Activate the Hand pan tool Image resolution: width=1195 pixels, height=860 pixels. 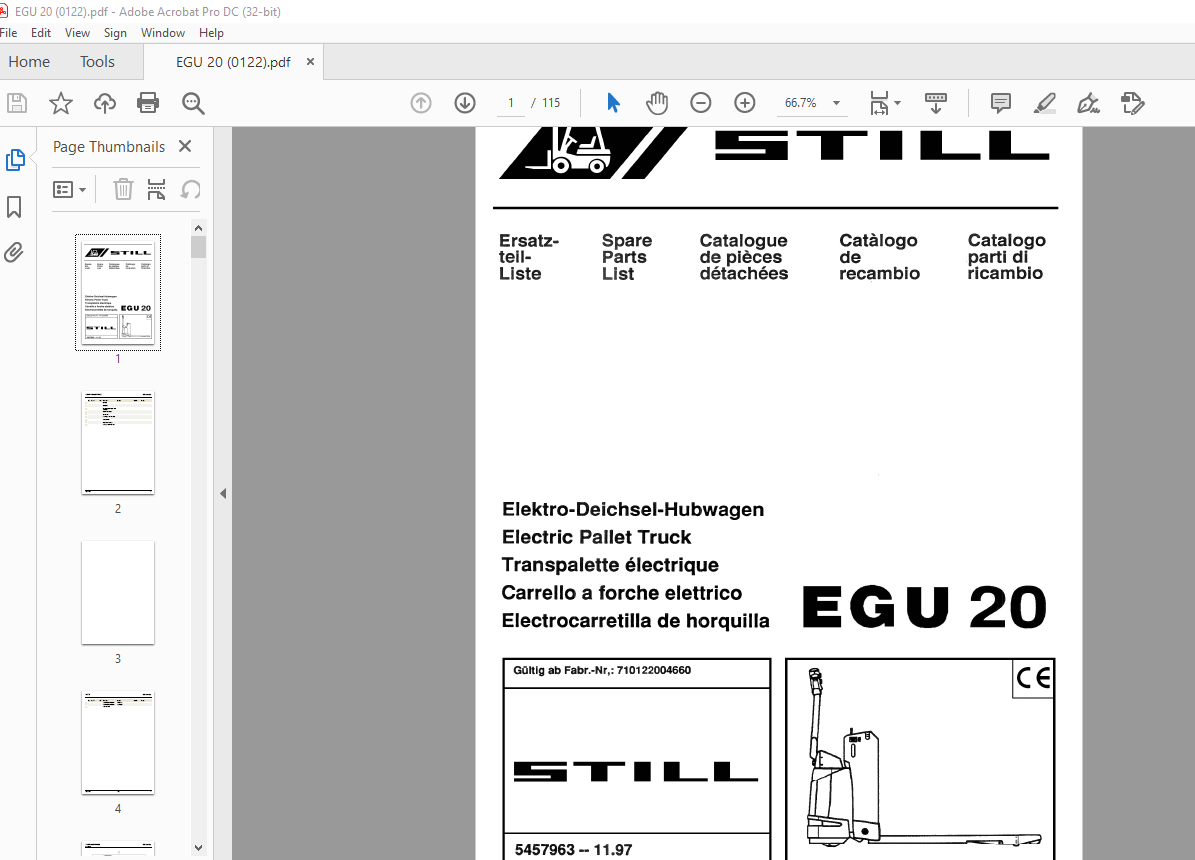coord(656,103)
